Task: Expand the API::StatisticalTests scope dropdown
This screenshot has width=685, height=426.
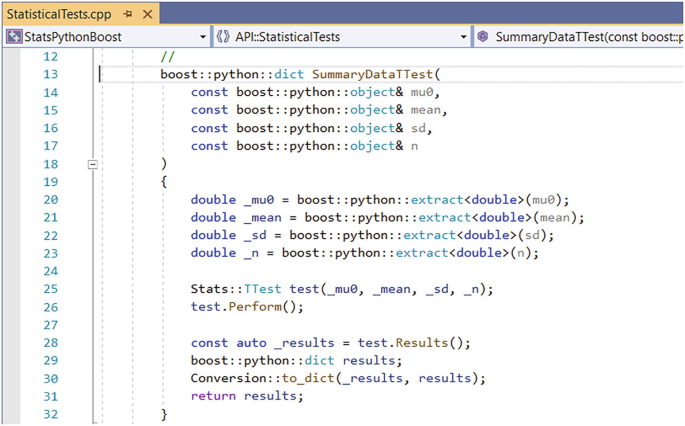Action: (x=463, y=37)
